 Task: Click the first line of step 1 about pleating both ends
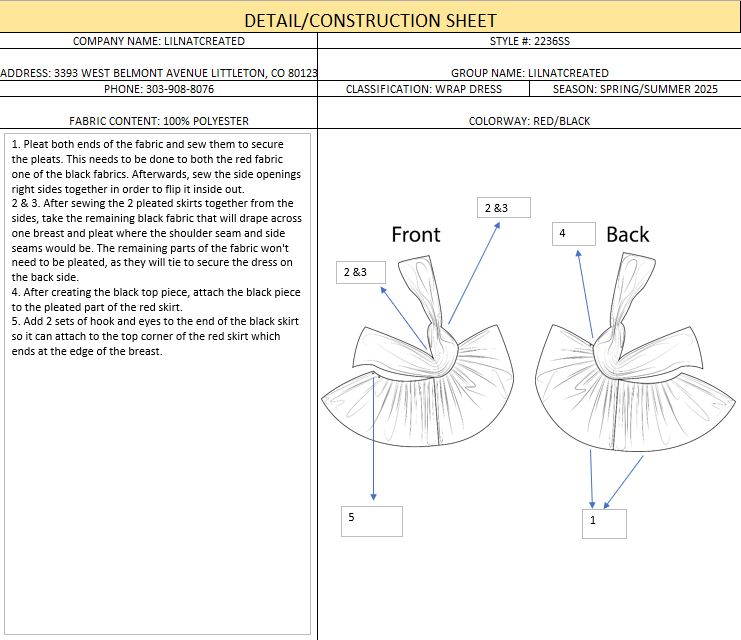point(147,144)
